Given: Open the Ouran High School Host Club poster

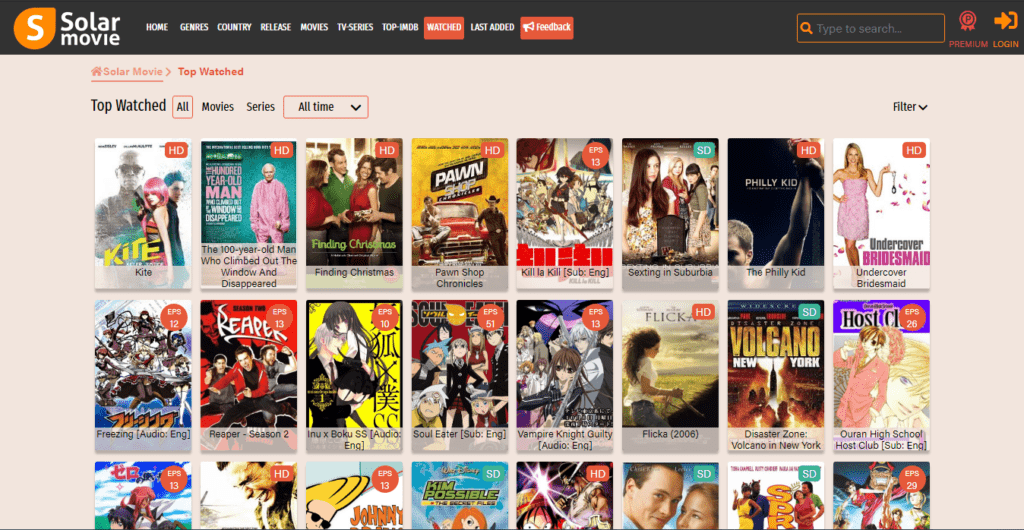Looking at the screenshot, I should coord(882,375).
